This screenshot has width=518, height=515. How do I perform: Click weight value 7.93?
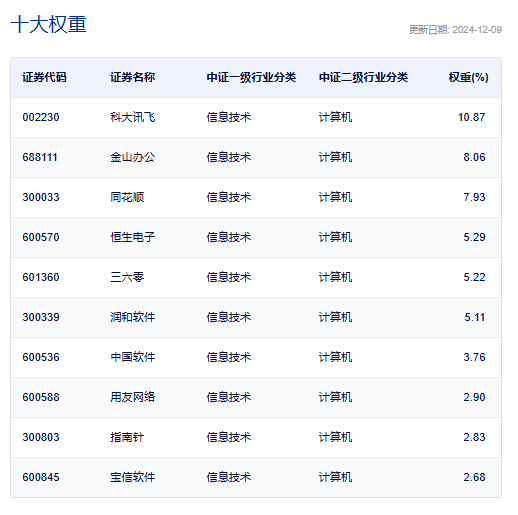click(474, 197)
